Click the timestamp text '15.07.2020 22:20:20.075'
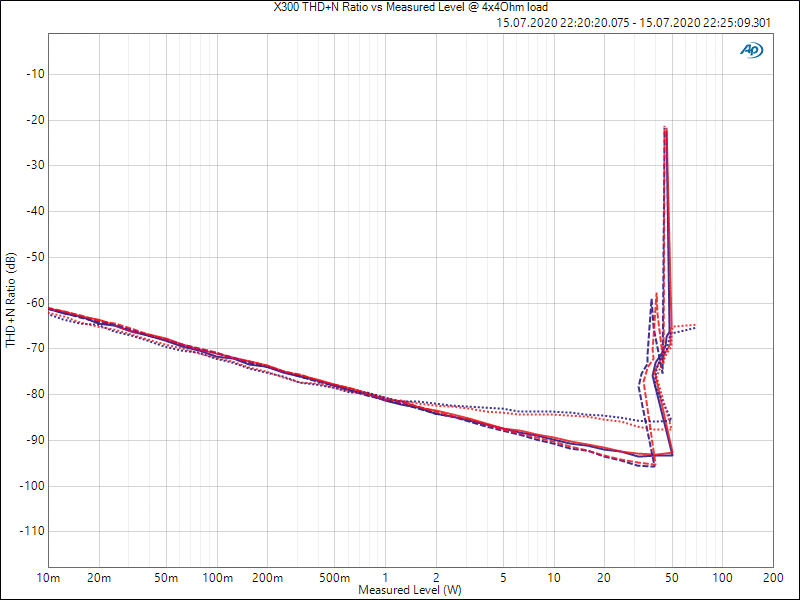Viewport: 800px width, 600px height. click(562, 22)
